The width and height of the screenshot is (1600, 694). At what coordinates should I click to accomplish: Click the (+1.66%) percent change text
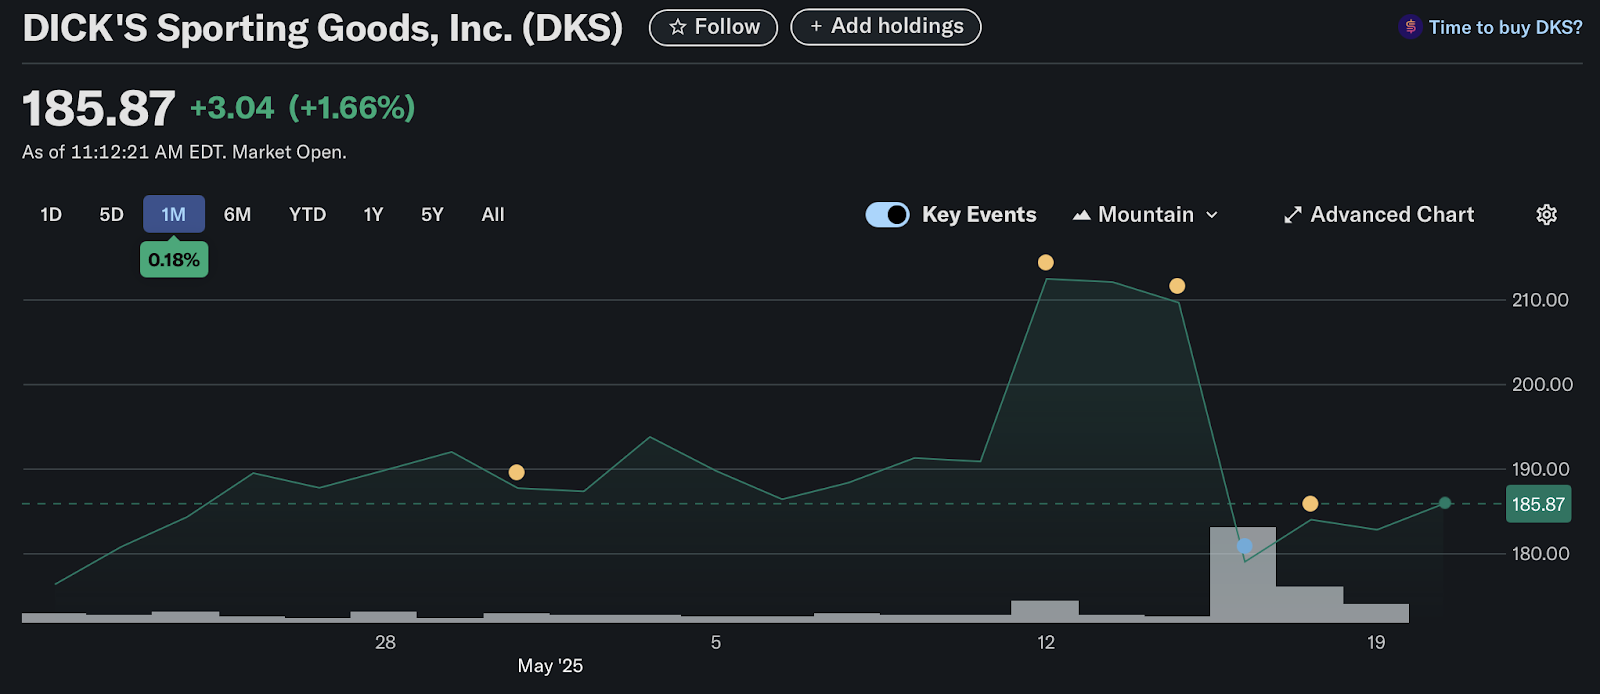(352, 108)
